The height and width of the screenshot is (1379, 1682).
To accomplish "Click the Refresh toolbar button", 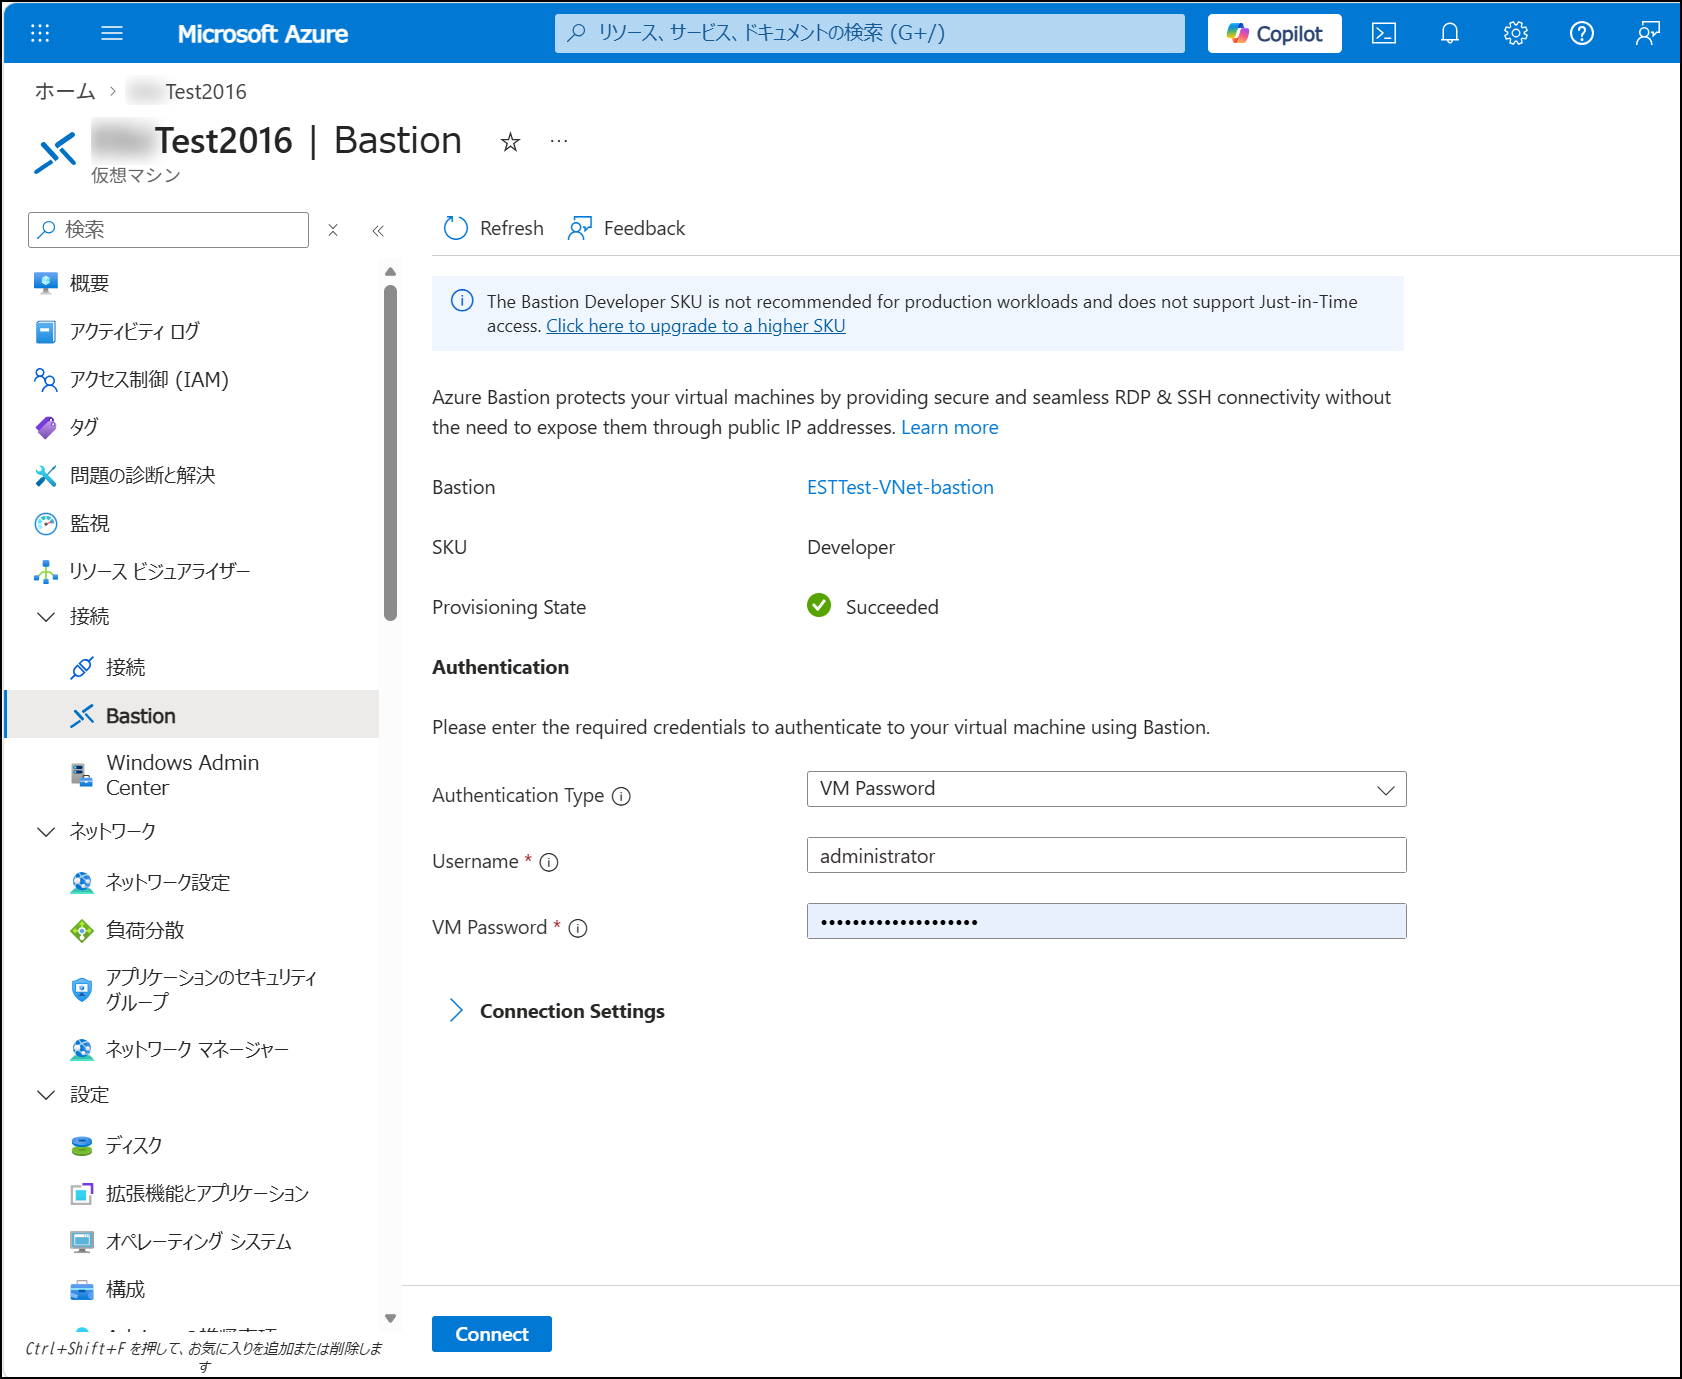I will 494,228.
